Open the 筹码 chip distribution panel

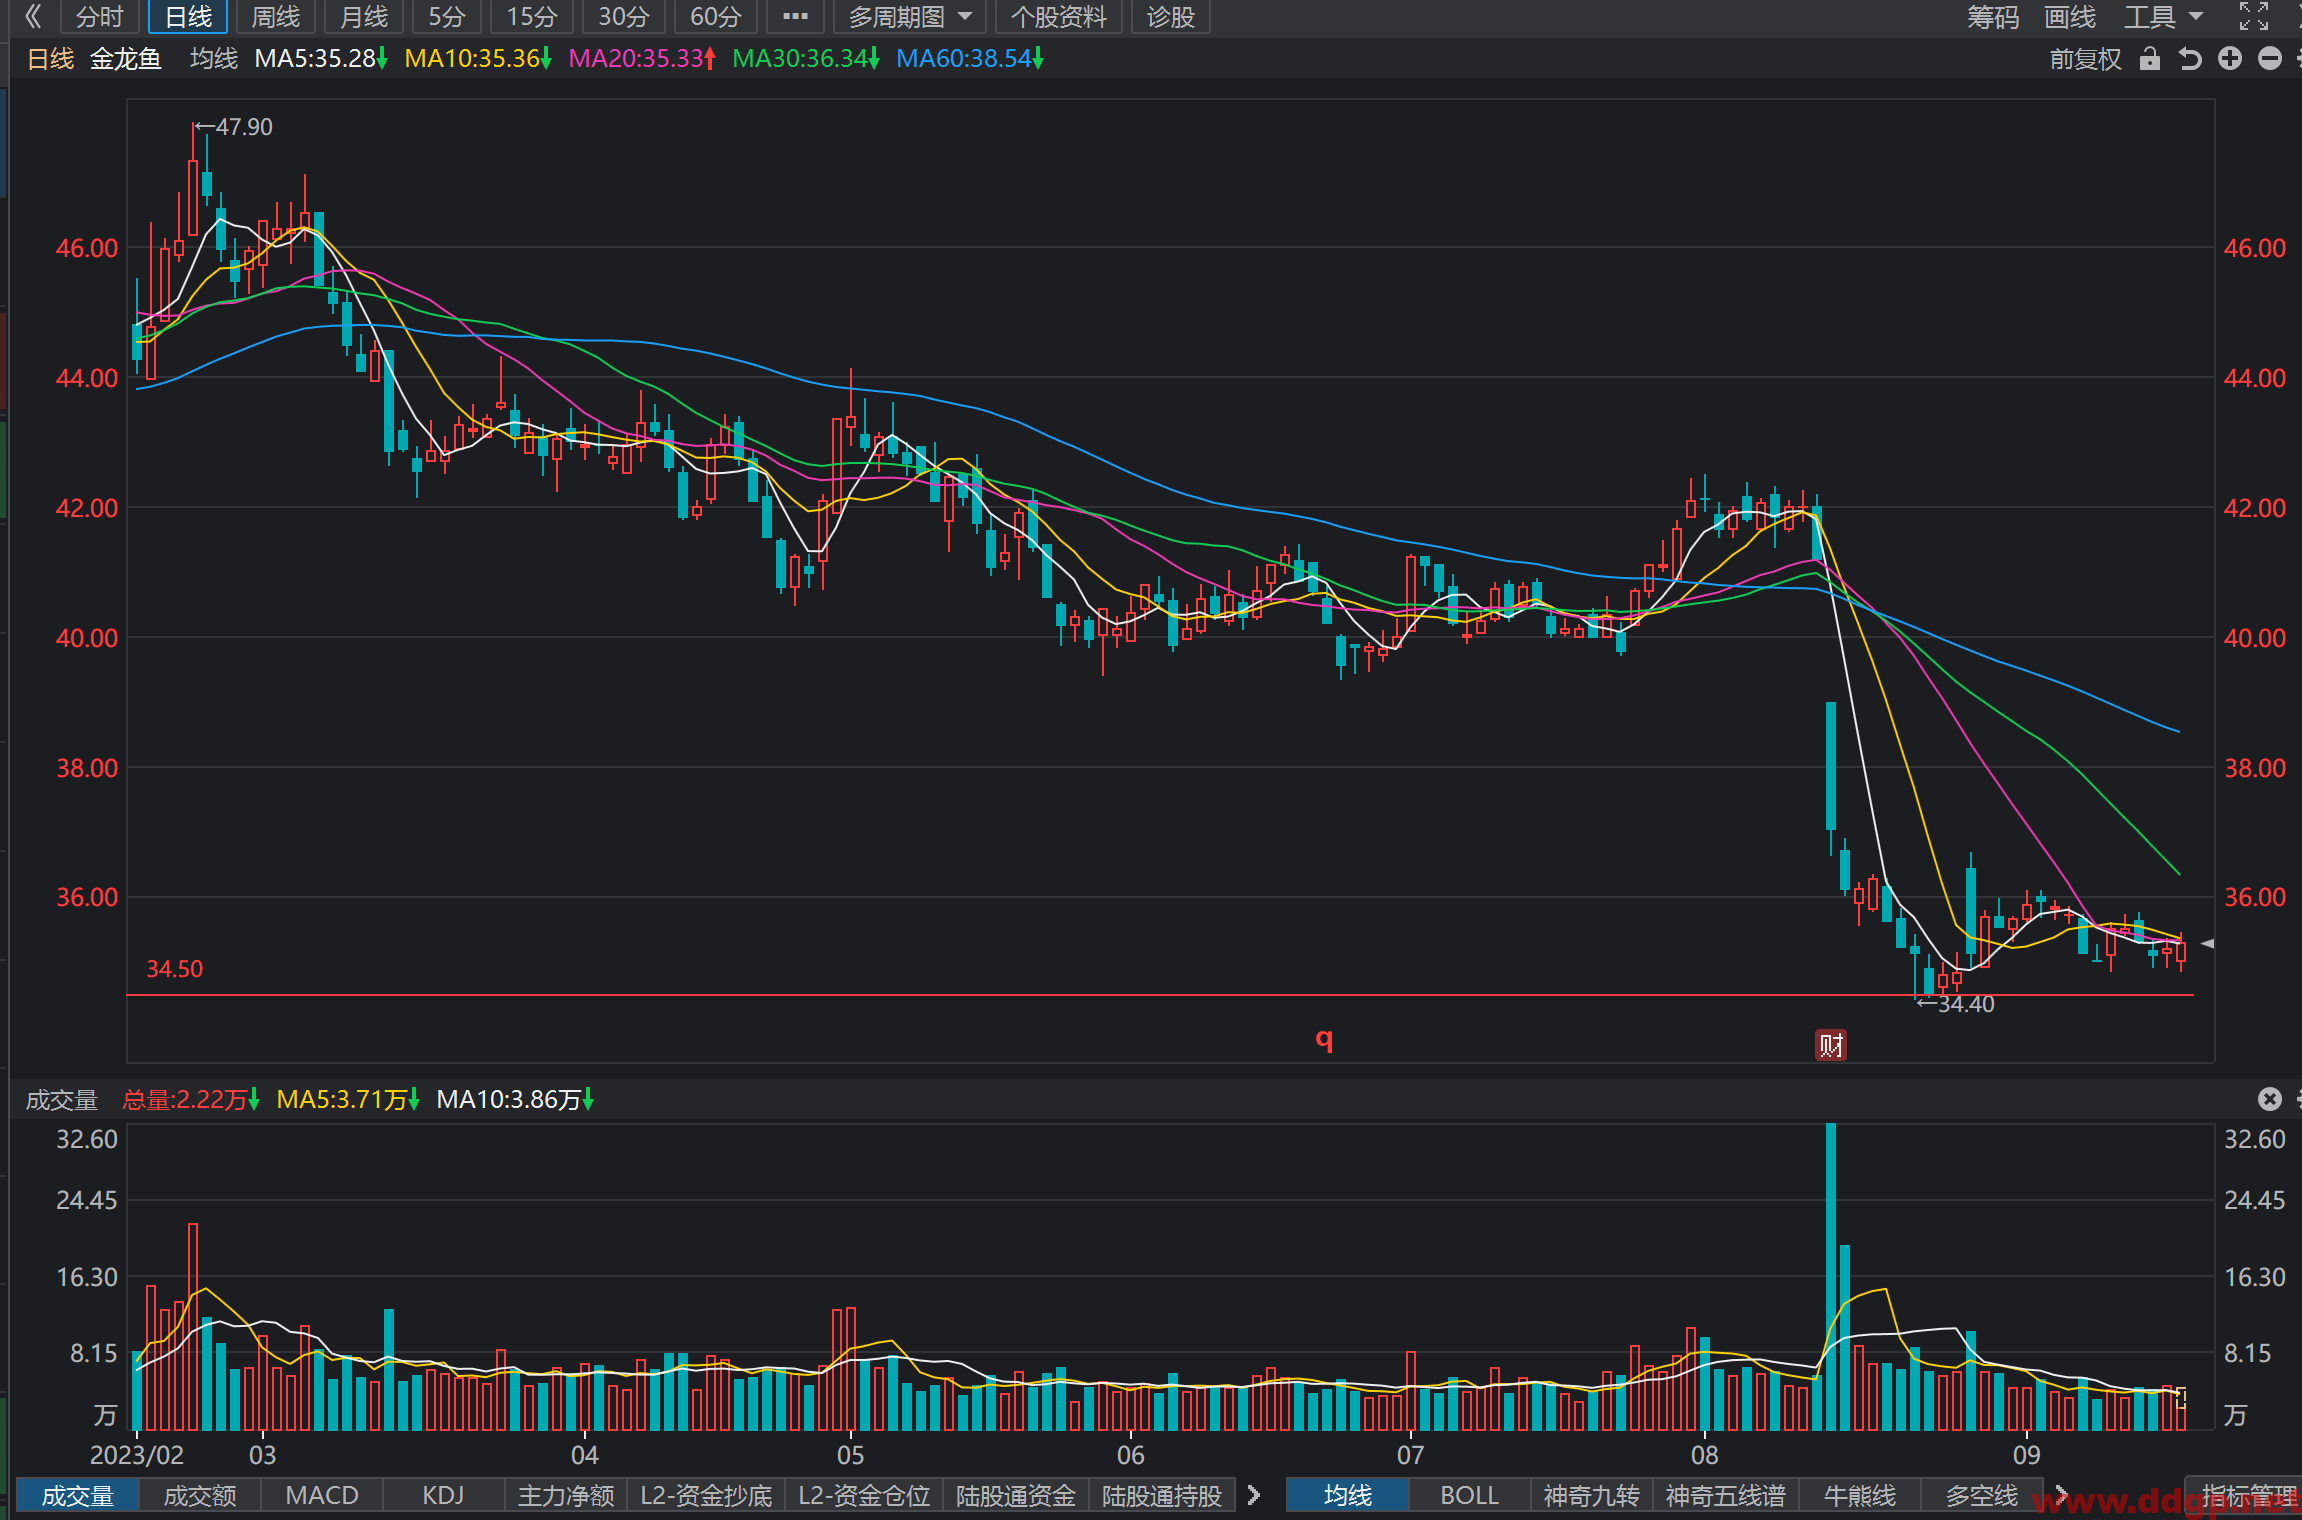(x=1993, y=16)
